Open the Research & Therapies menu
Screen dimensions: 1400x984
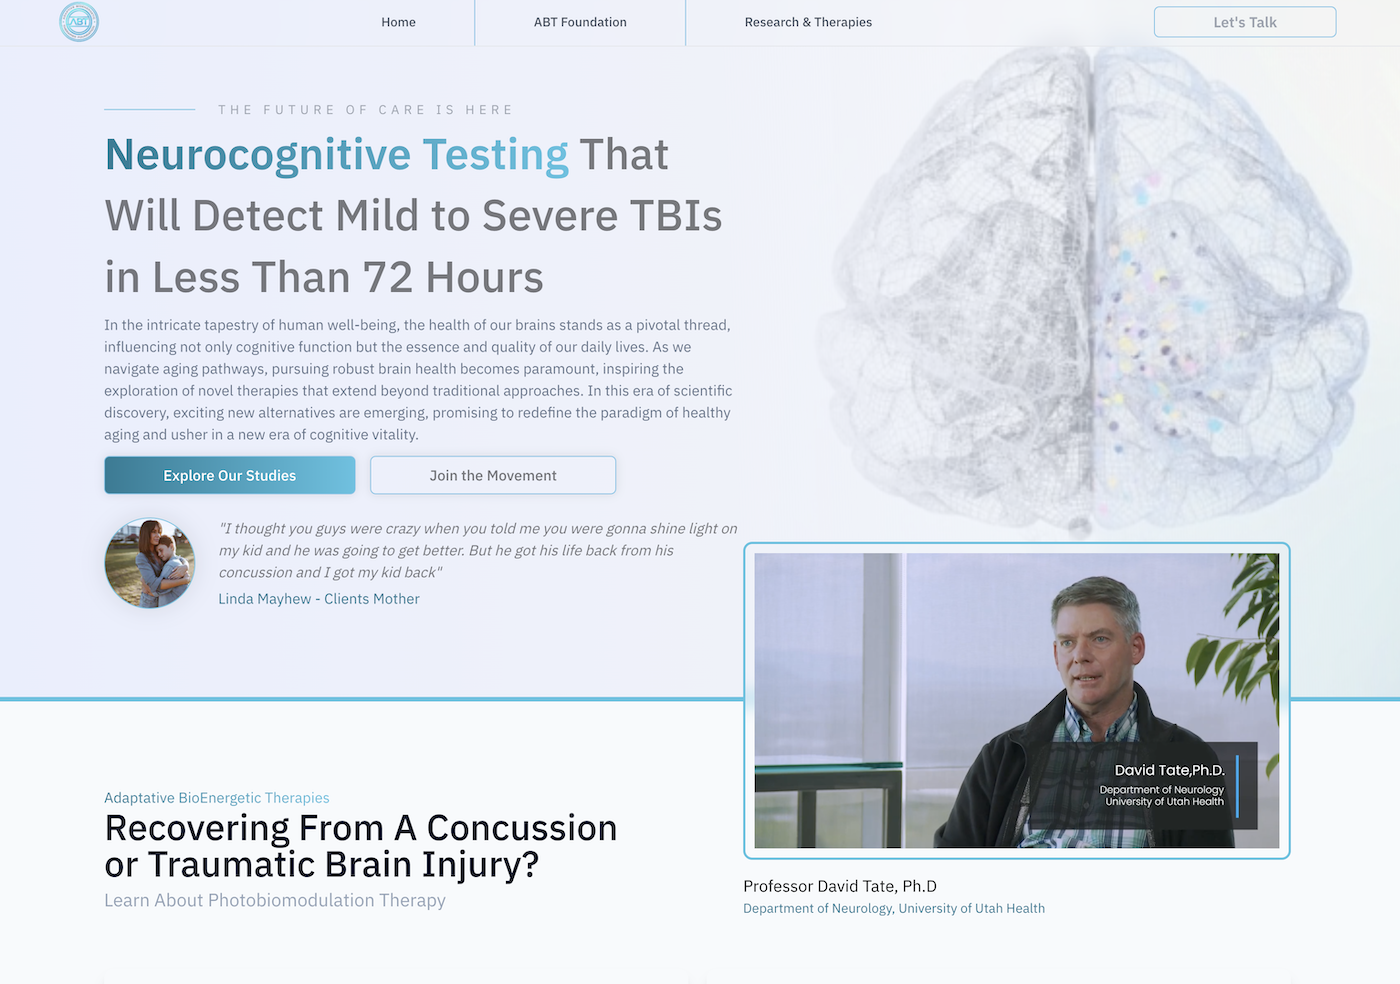coord(808,22)
